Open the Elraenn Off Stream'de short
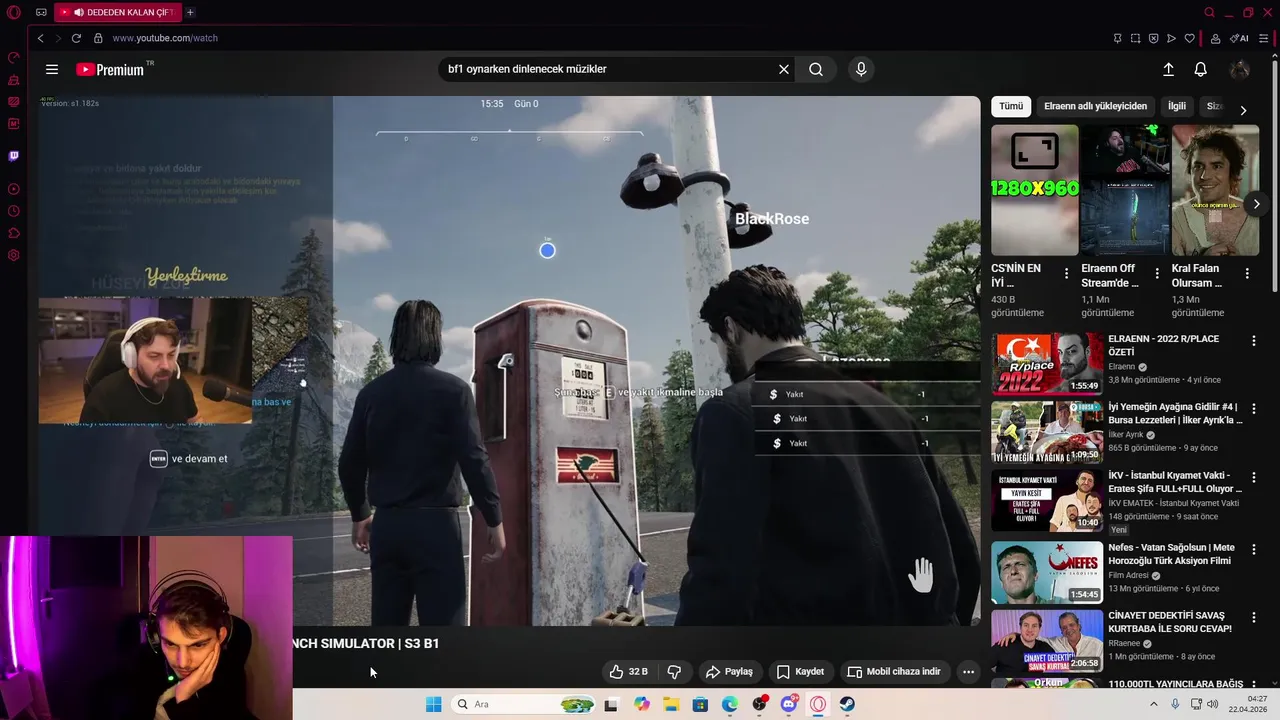The height and width of the screenshot is (720, 1280). (x=1125, y=190)
